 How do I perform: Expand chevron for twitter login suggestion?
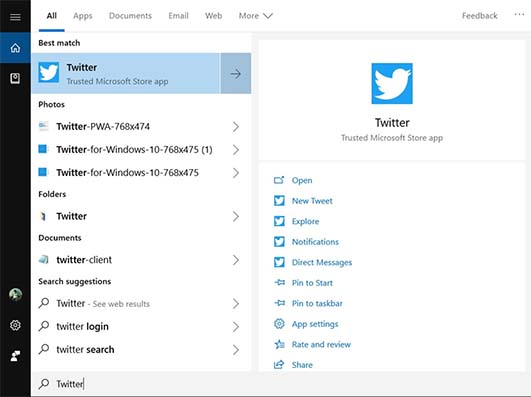point(236,327)
